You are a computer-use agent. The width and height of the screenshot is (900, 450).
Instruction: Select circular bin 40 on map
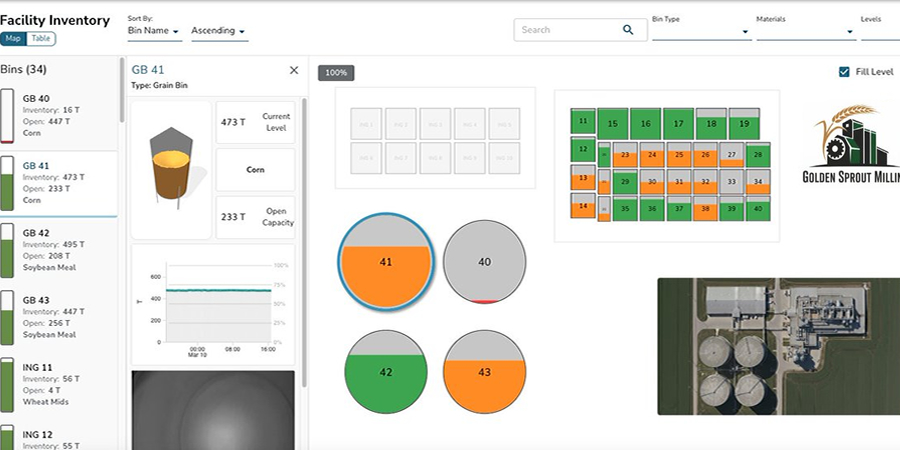pos(485,262)
